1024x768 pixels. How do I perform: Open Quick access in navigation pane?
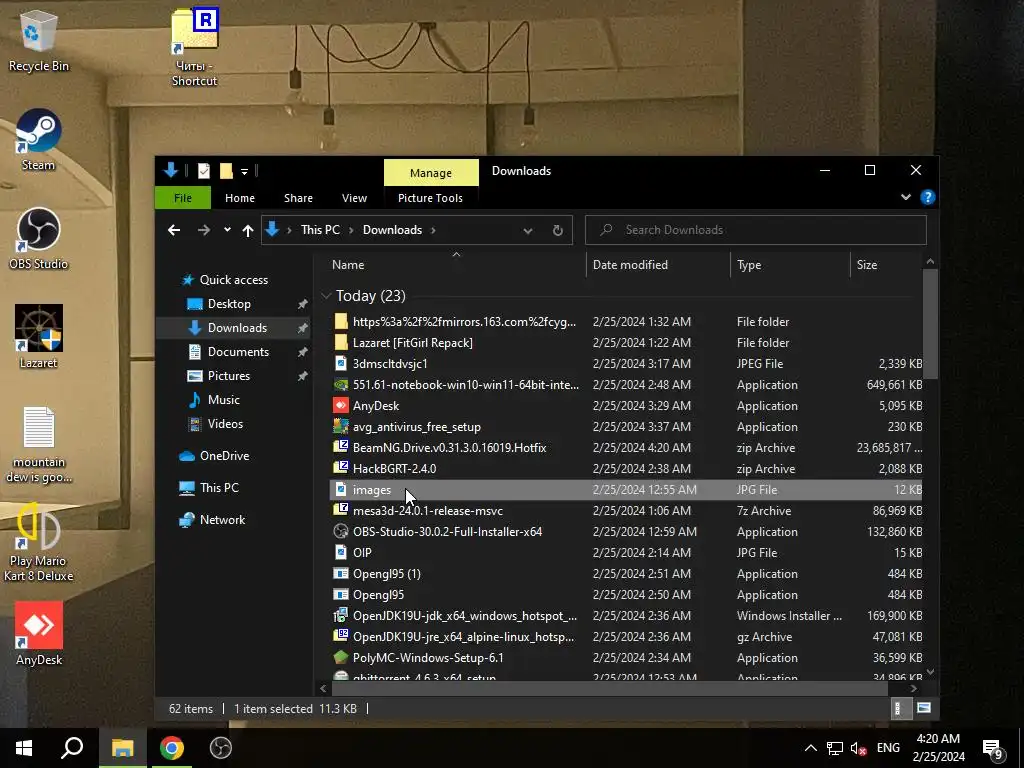tap(234, 280)
